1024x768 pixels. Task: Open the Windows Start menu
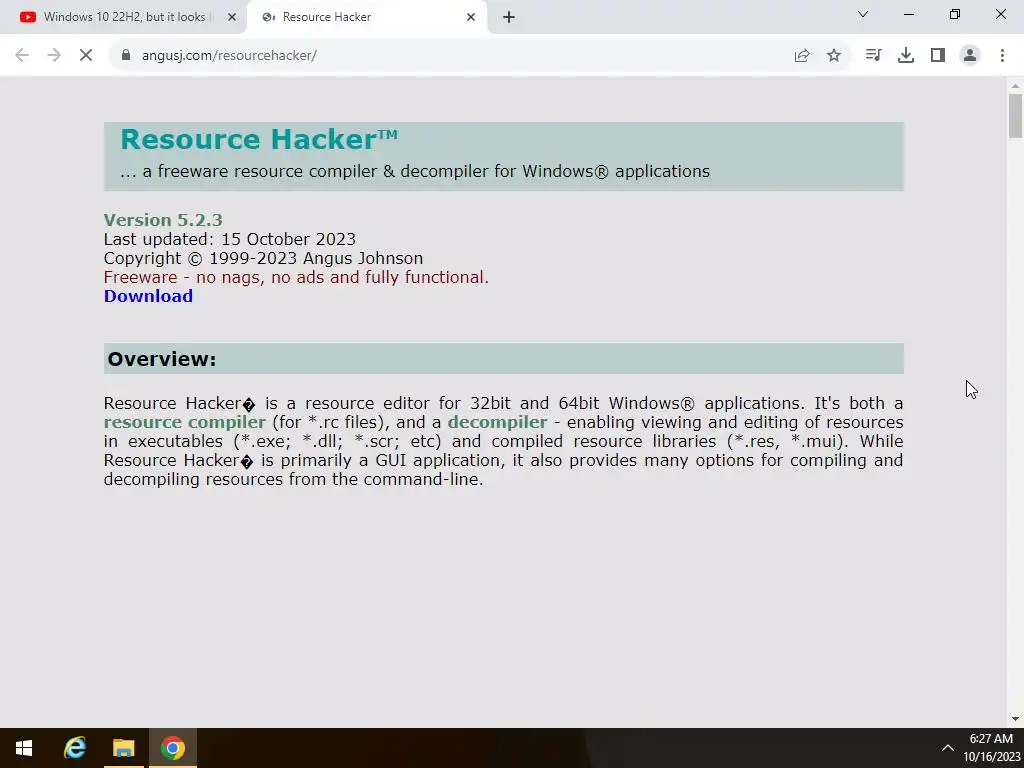tap(24, 748)
